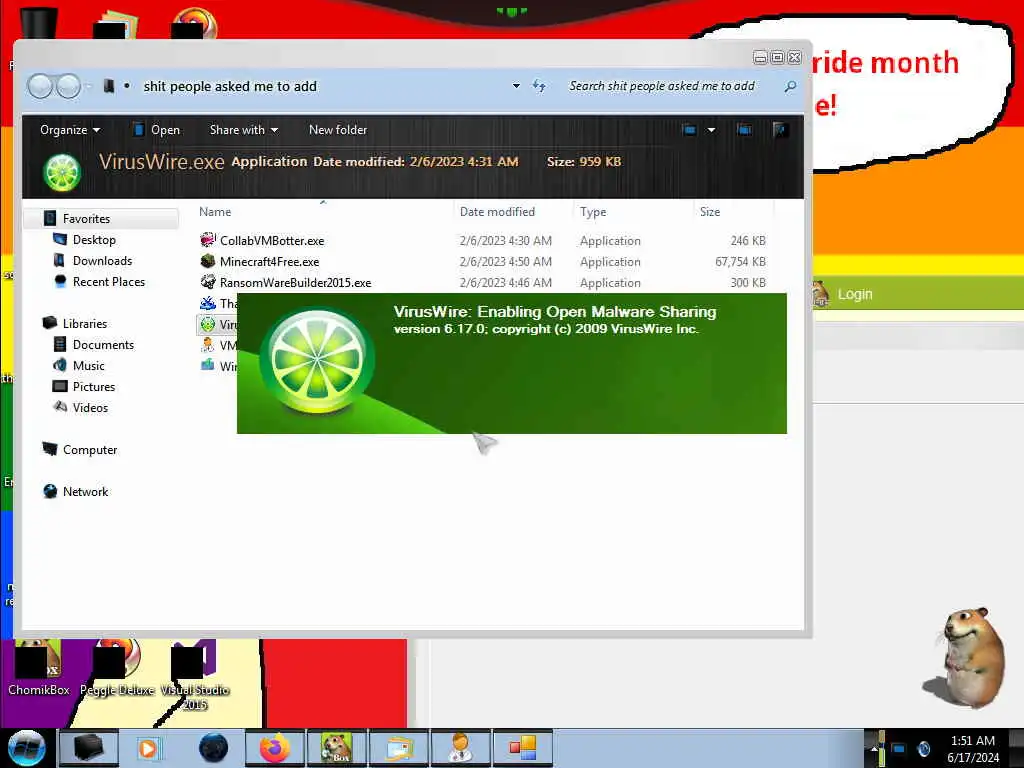
Task: Open the Explorer window taskbar icon
Action: 398,748
